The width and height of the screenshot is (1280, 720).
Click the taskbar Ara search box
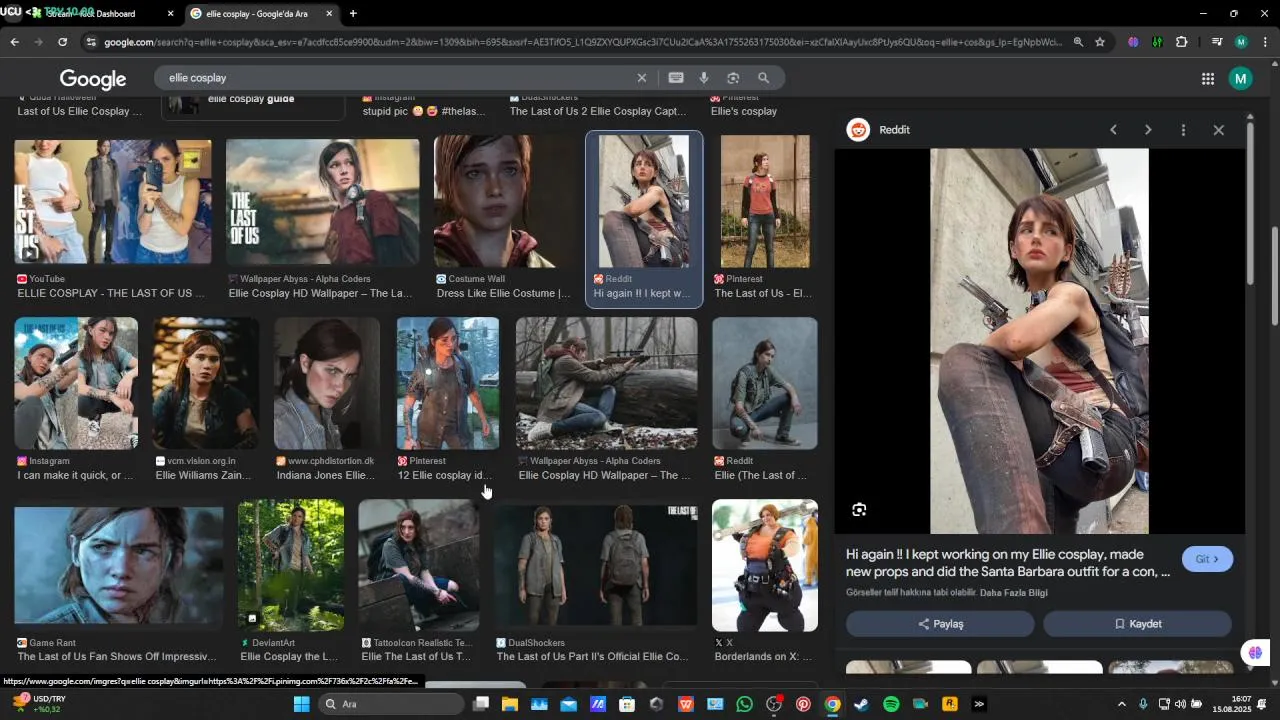393,704
